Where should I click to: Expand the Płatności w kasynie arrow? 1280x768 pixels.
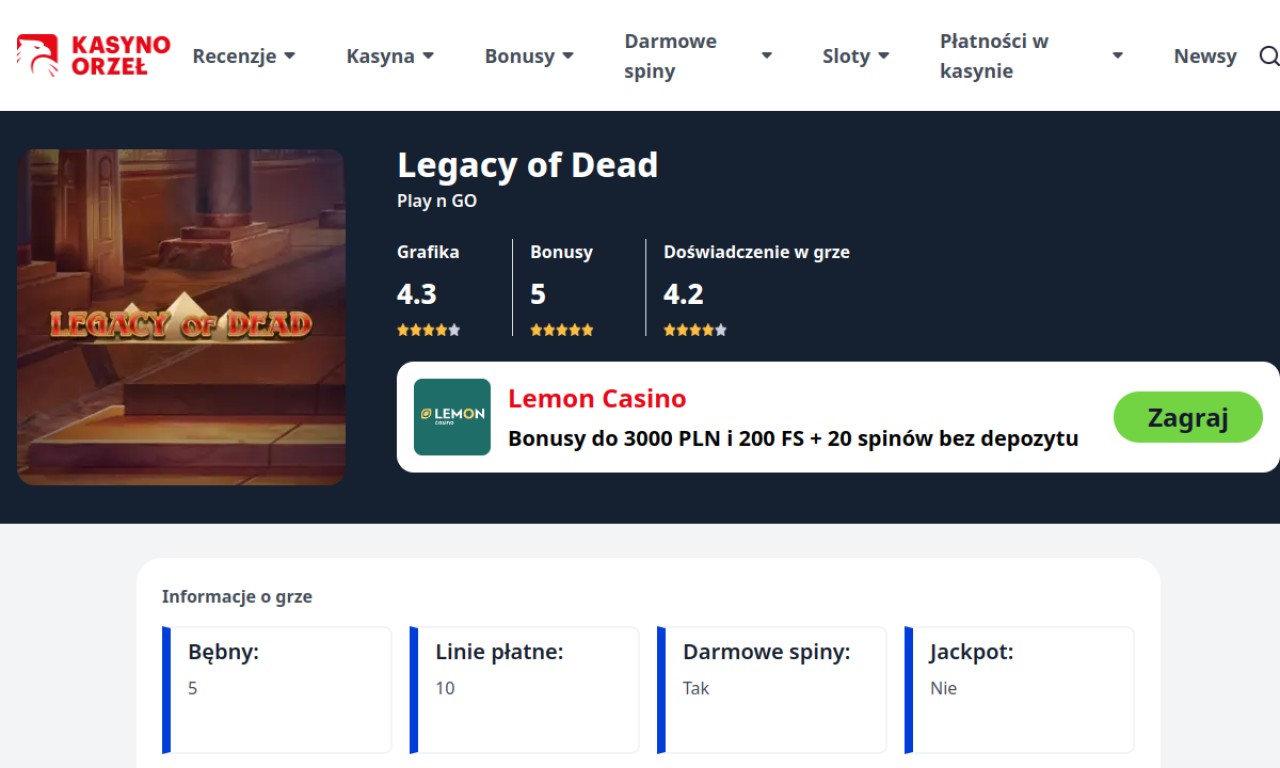click(1118, 56)
